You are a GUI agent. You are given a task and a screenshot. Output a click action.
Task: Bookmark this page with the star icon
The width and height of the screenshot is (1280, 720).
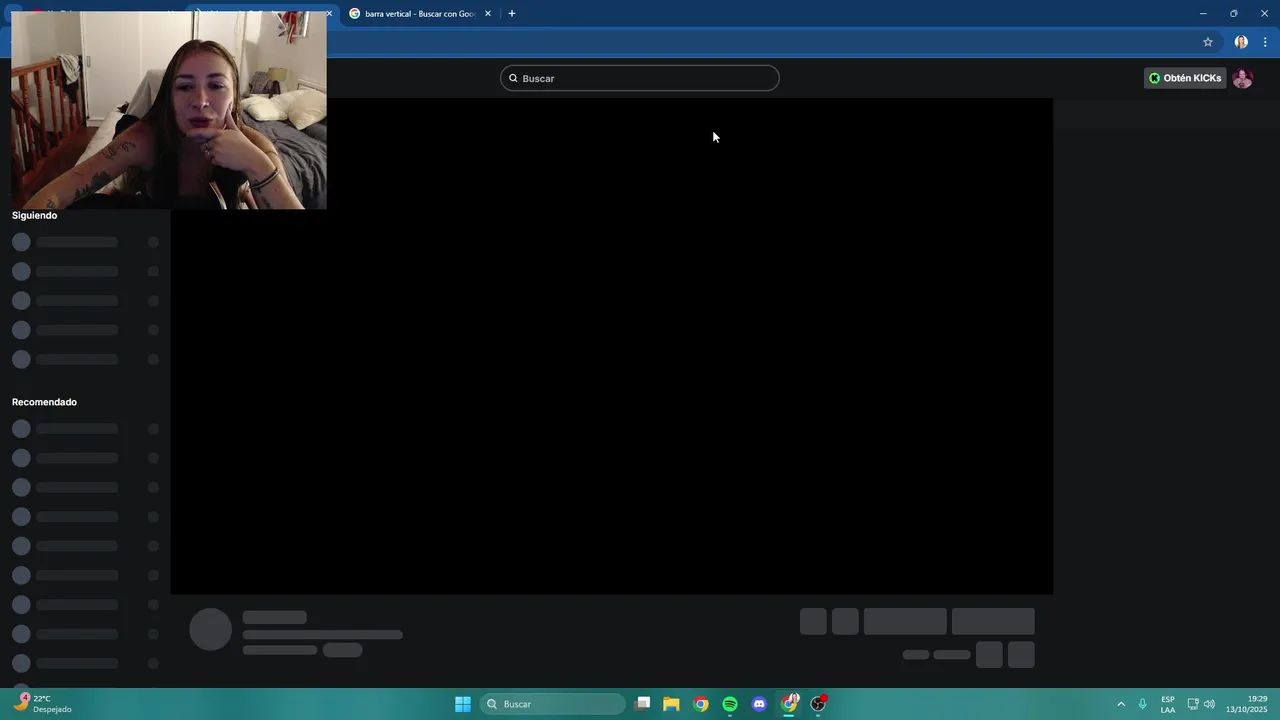[x=1208, y=42]
